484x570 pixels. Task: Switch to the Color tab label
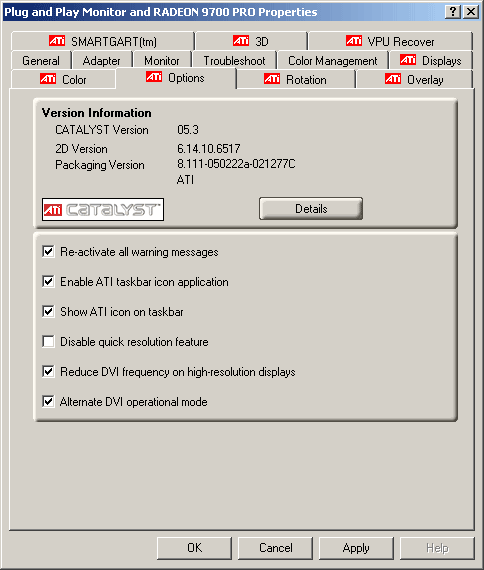click(74, 80)
